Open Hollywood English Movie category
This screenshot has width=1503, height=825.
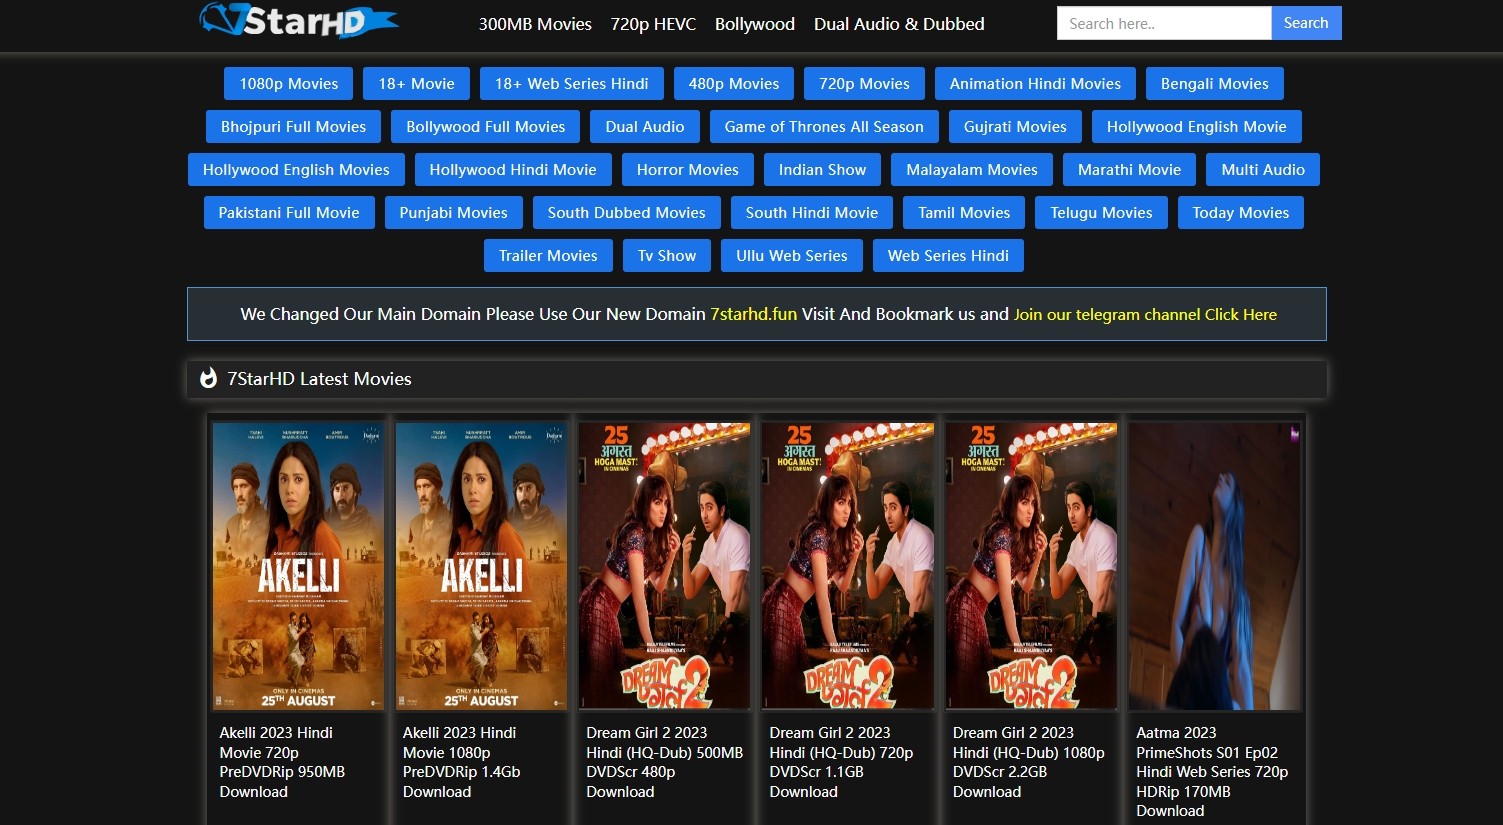pos(1197,127)
